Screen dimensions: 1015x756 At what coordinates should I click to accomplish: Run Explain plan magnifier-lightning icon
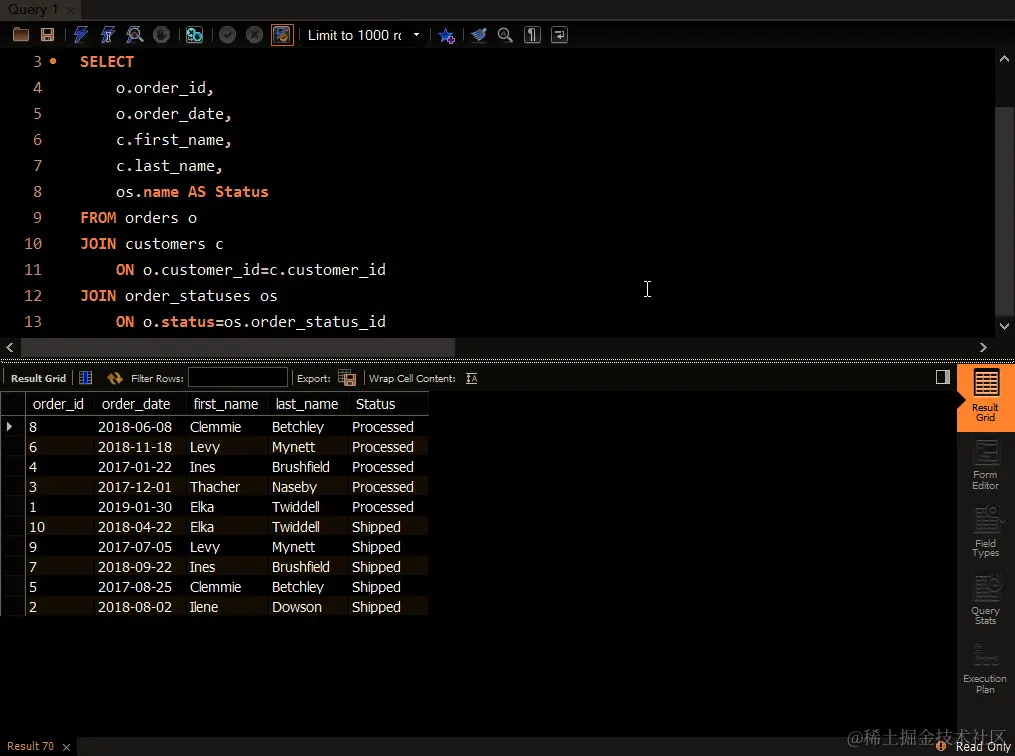pos(135,35)
